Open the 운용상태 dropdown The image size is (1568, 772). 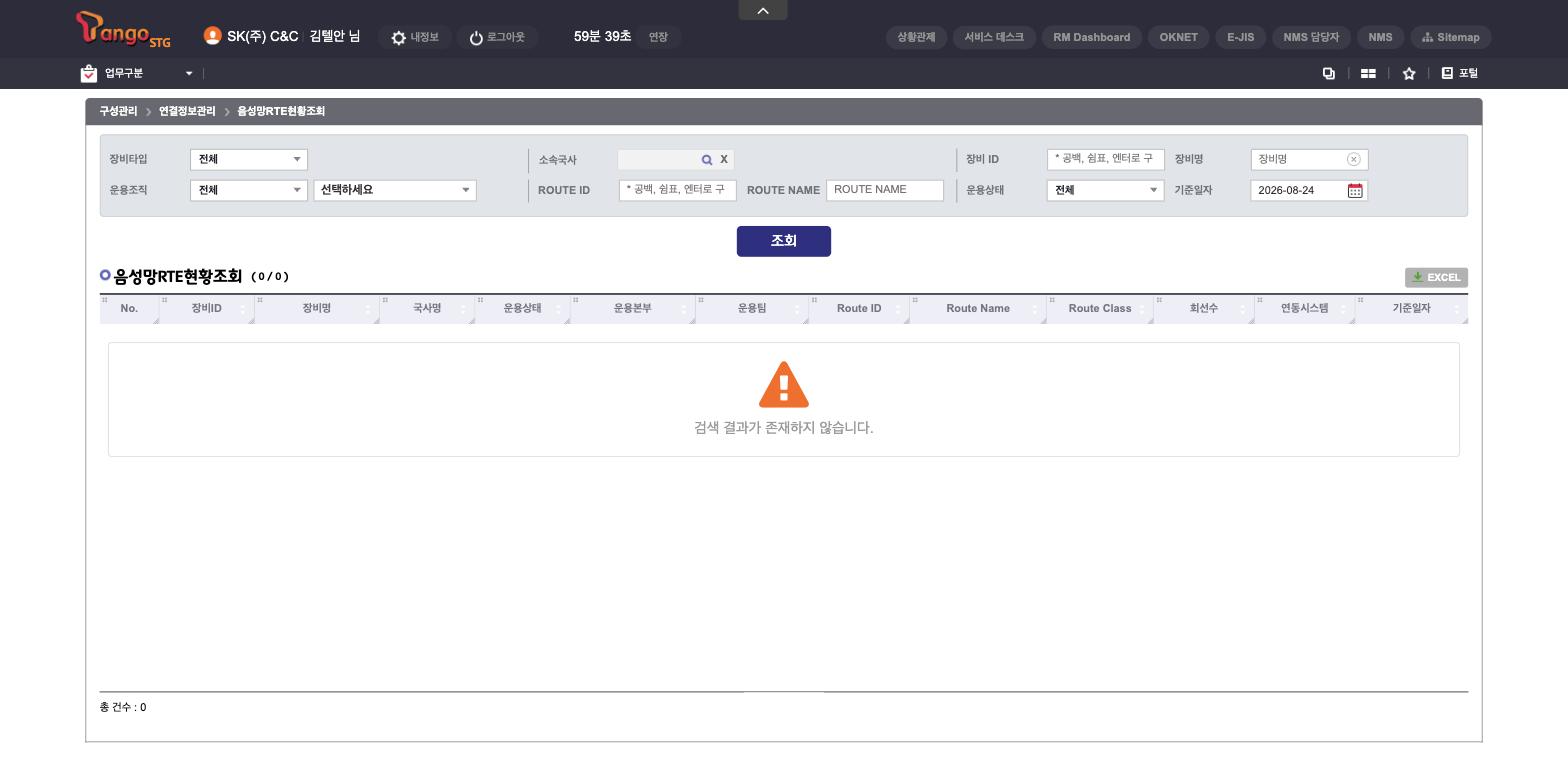click(1105, 190)
